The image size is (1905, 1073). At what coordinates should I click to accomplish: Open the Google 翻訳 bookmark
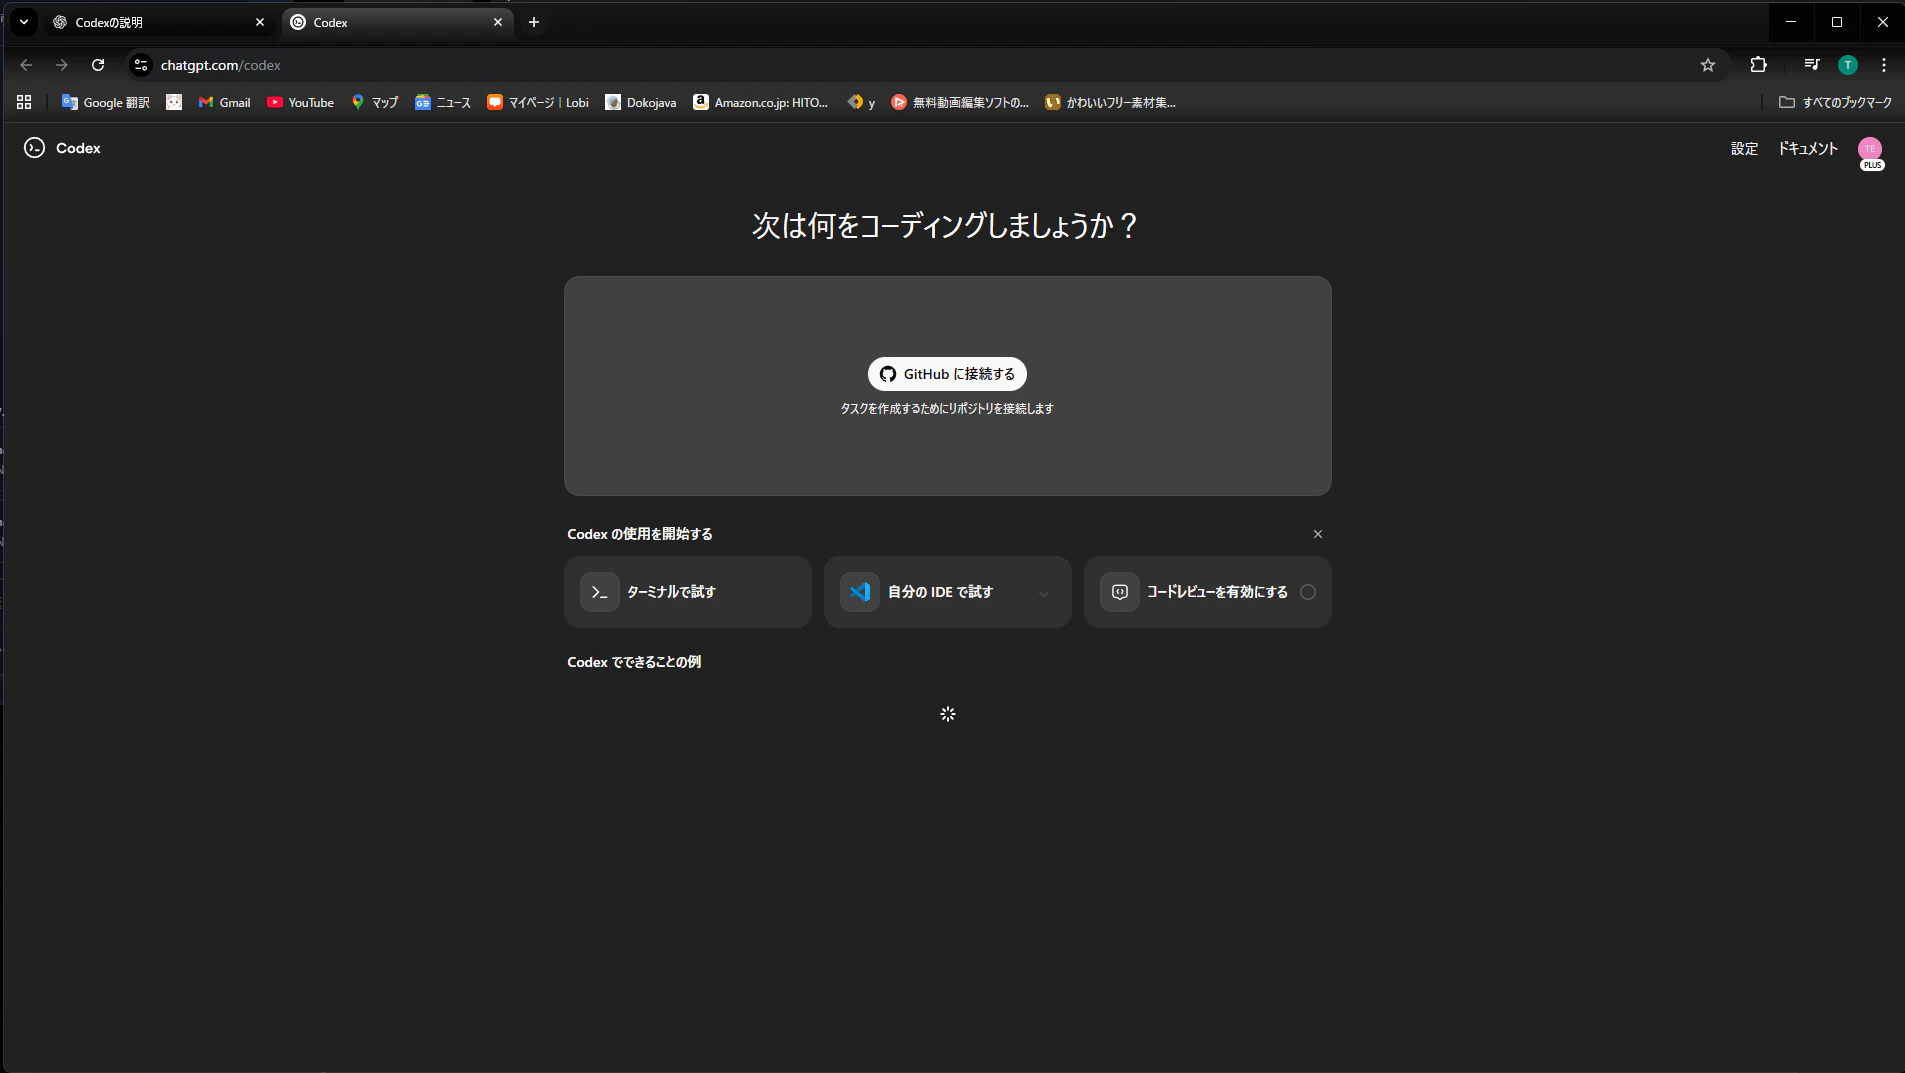pyautogui.click(x=105, y=102)
